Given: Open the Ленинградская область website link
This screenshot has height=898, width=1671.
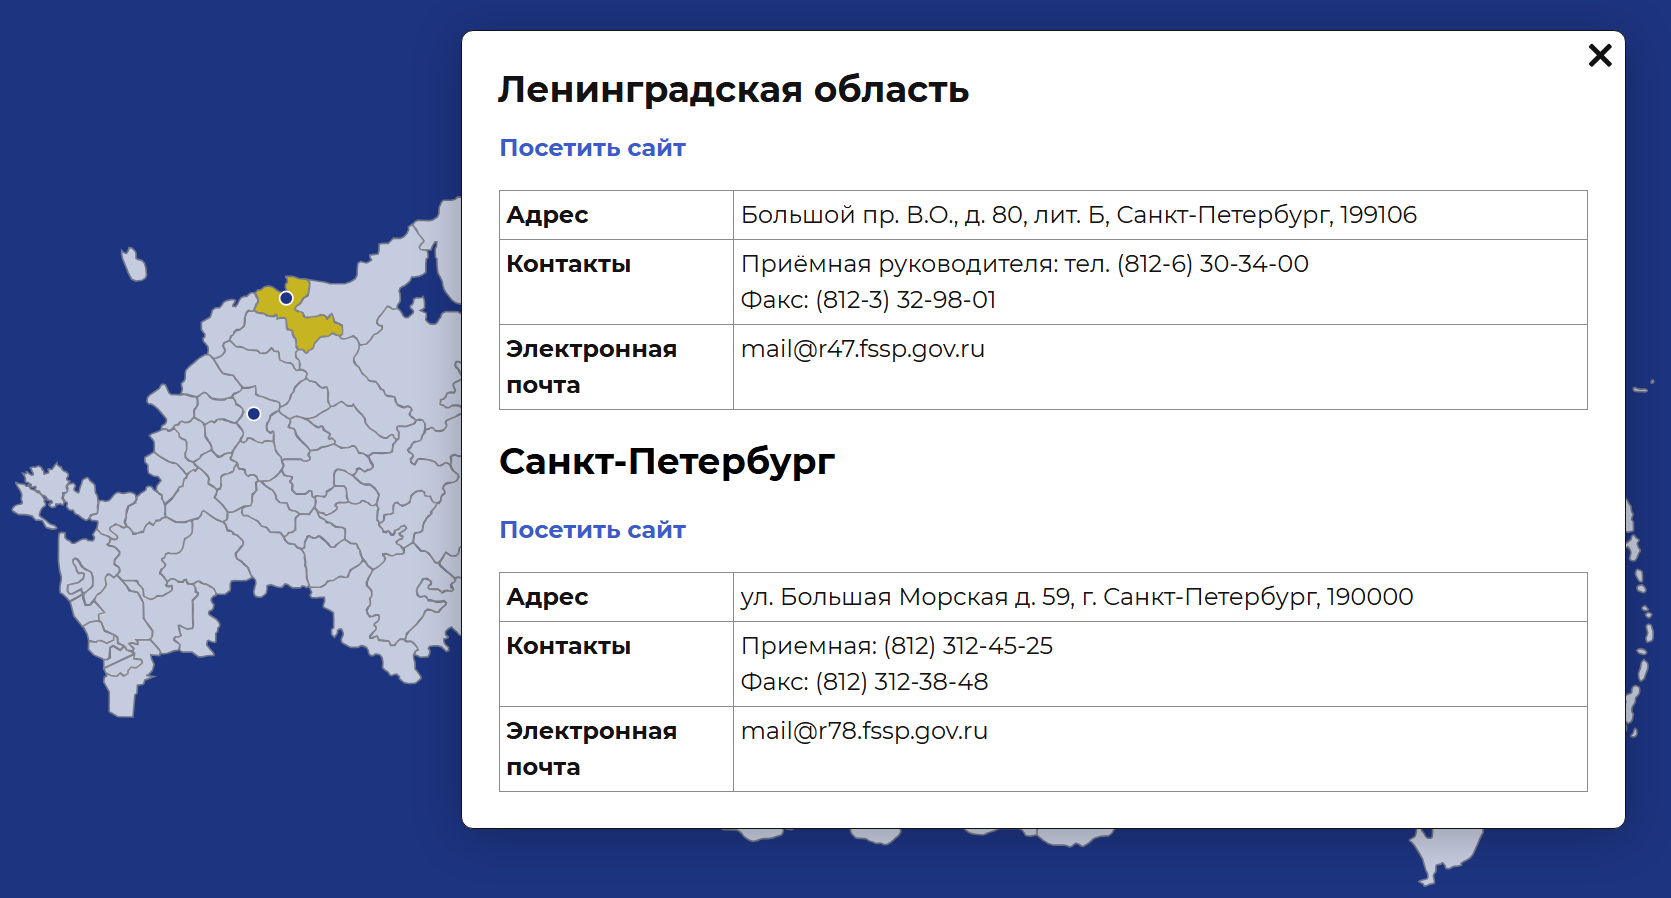Looking at the screenshot, I should click(592, 148).
